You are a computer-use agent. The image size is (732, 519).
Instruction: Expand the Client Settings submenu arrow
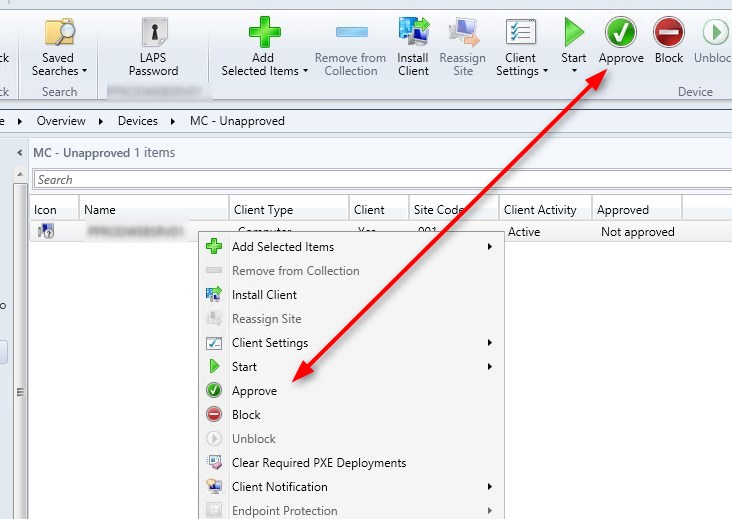(x=490, y=343)
